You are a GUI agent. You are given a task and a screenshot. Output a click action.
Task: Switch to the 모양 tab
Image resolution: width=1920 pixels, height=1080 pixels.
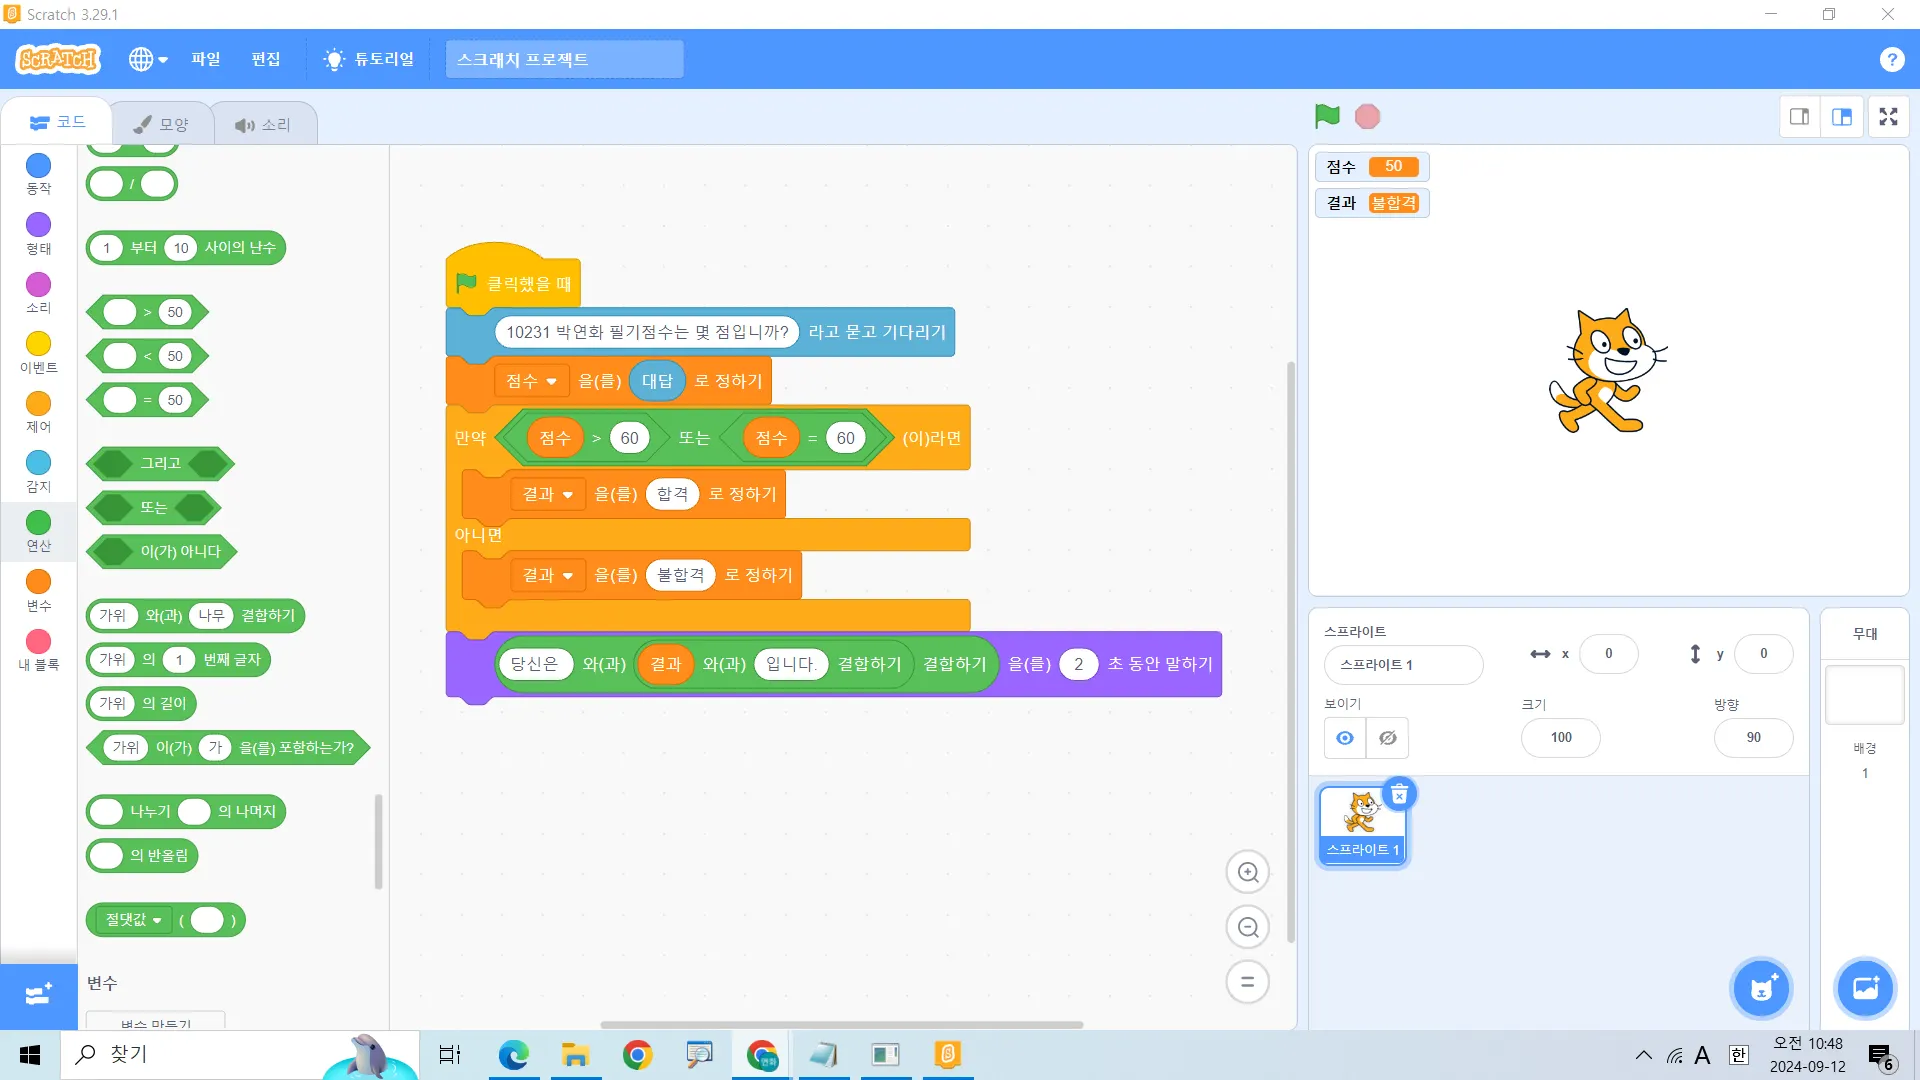pos(162,124)
